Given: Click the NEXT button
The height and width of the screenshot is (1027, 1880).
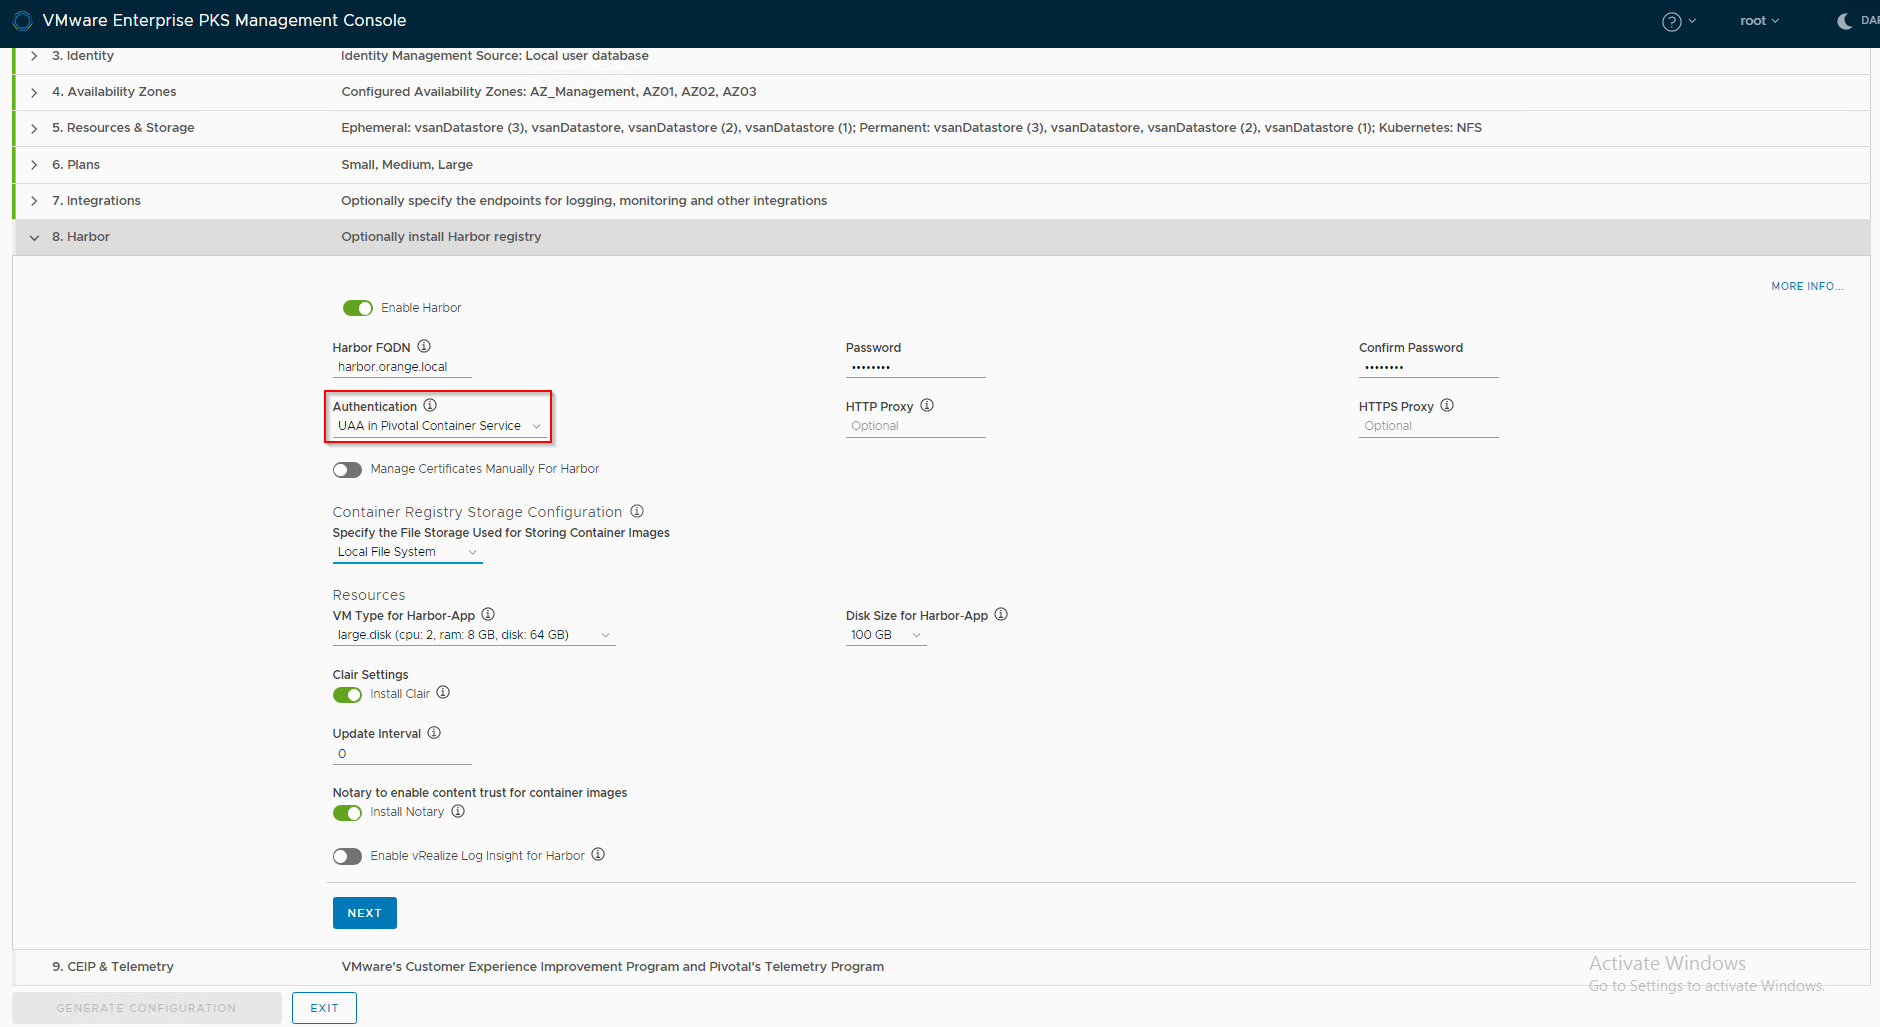Looking at the screenshot, I should (365, 913).
